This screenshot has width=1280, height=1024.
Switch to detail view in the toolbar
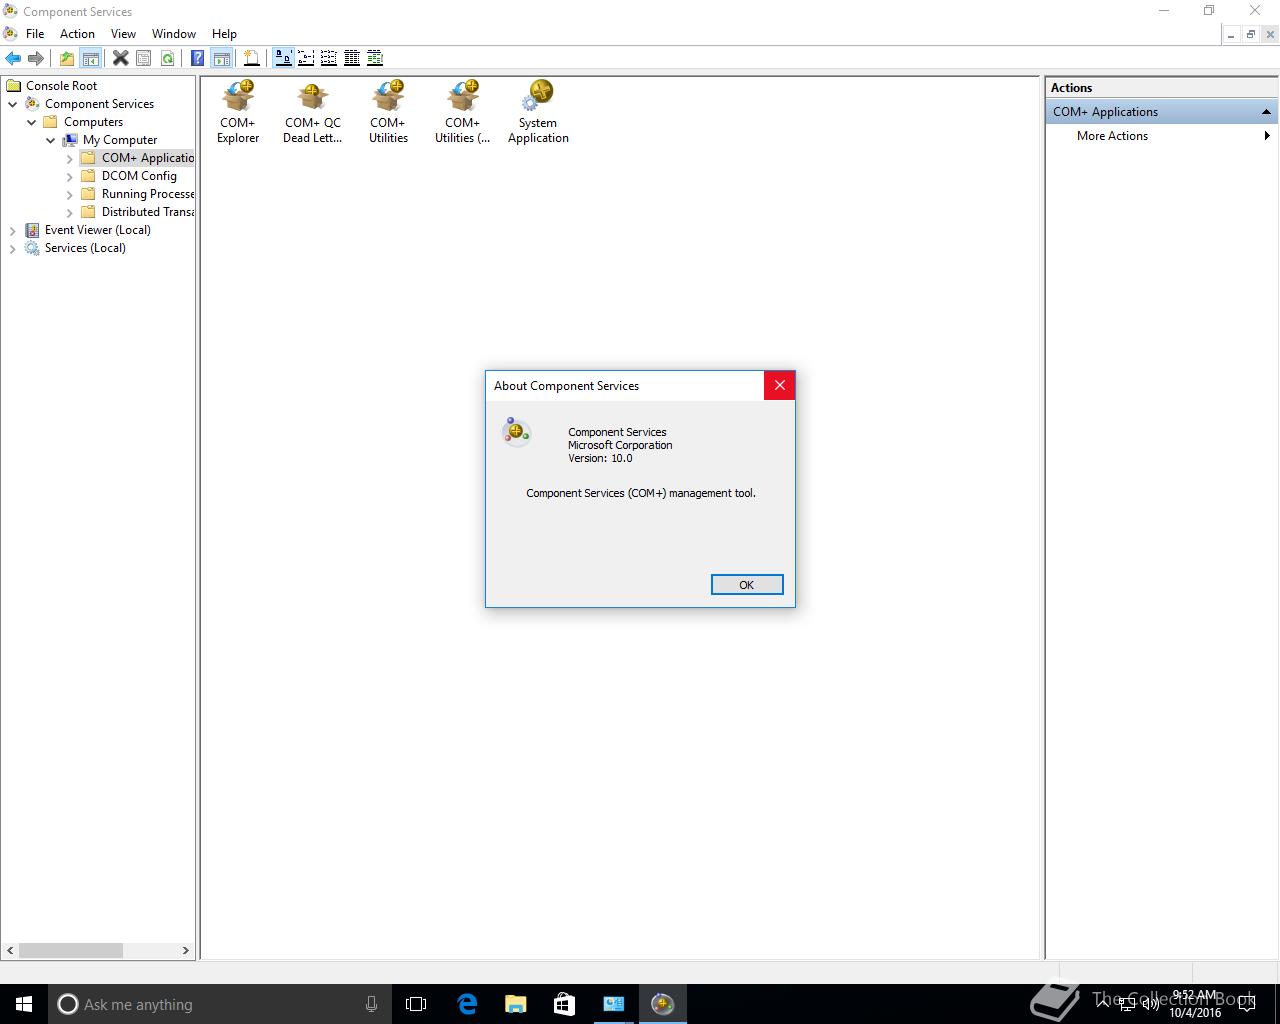coord(352,58)
